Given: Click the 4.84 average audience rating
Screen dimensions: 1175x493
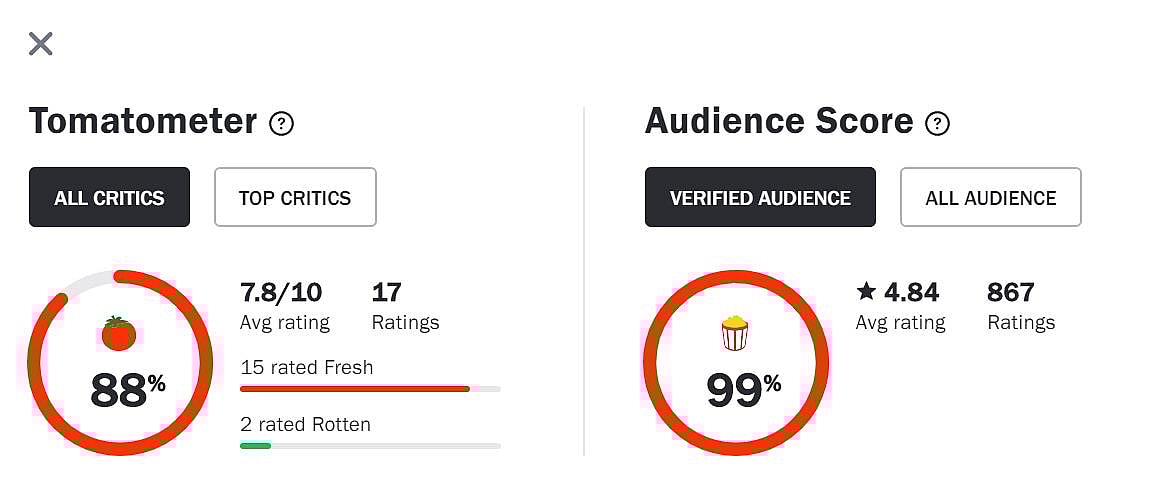Looking at the screenshot, I should click(x=911, y=293).
